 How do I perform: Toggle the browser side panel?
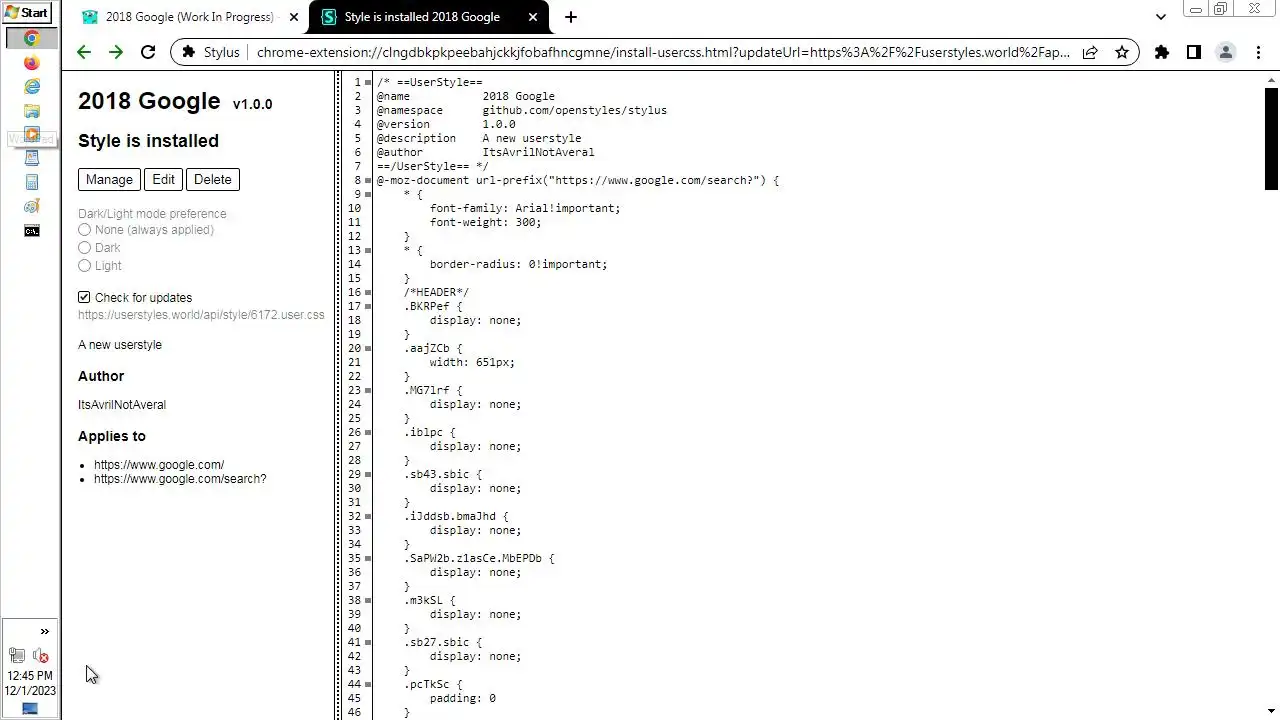[1194, 52]
